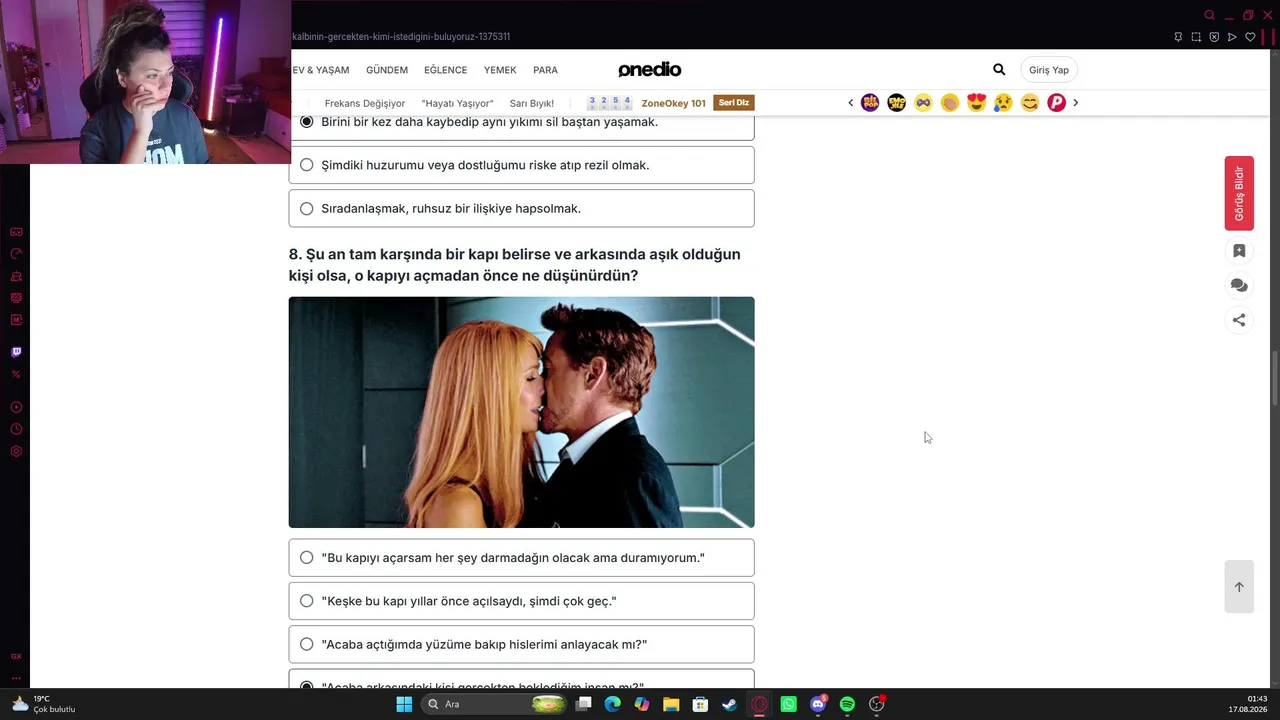Open Discord from the taskbar
This screenshot has height=720, width=1280.
[818, 704]
